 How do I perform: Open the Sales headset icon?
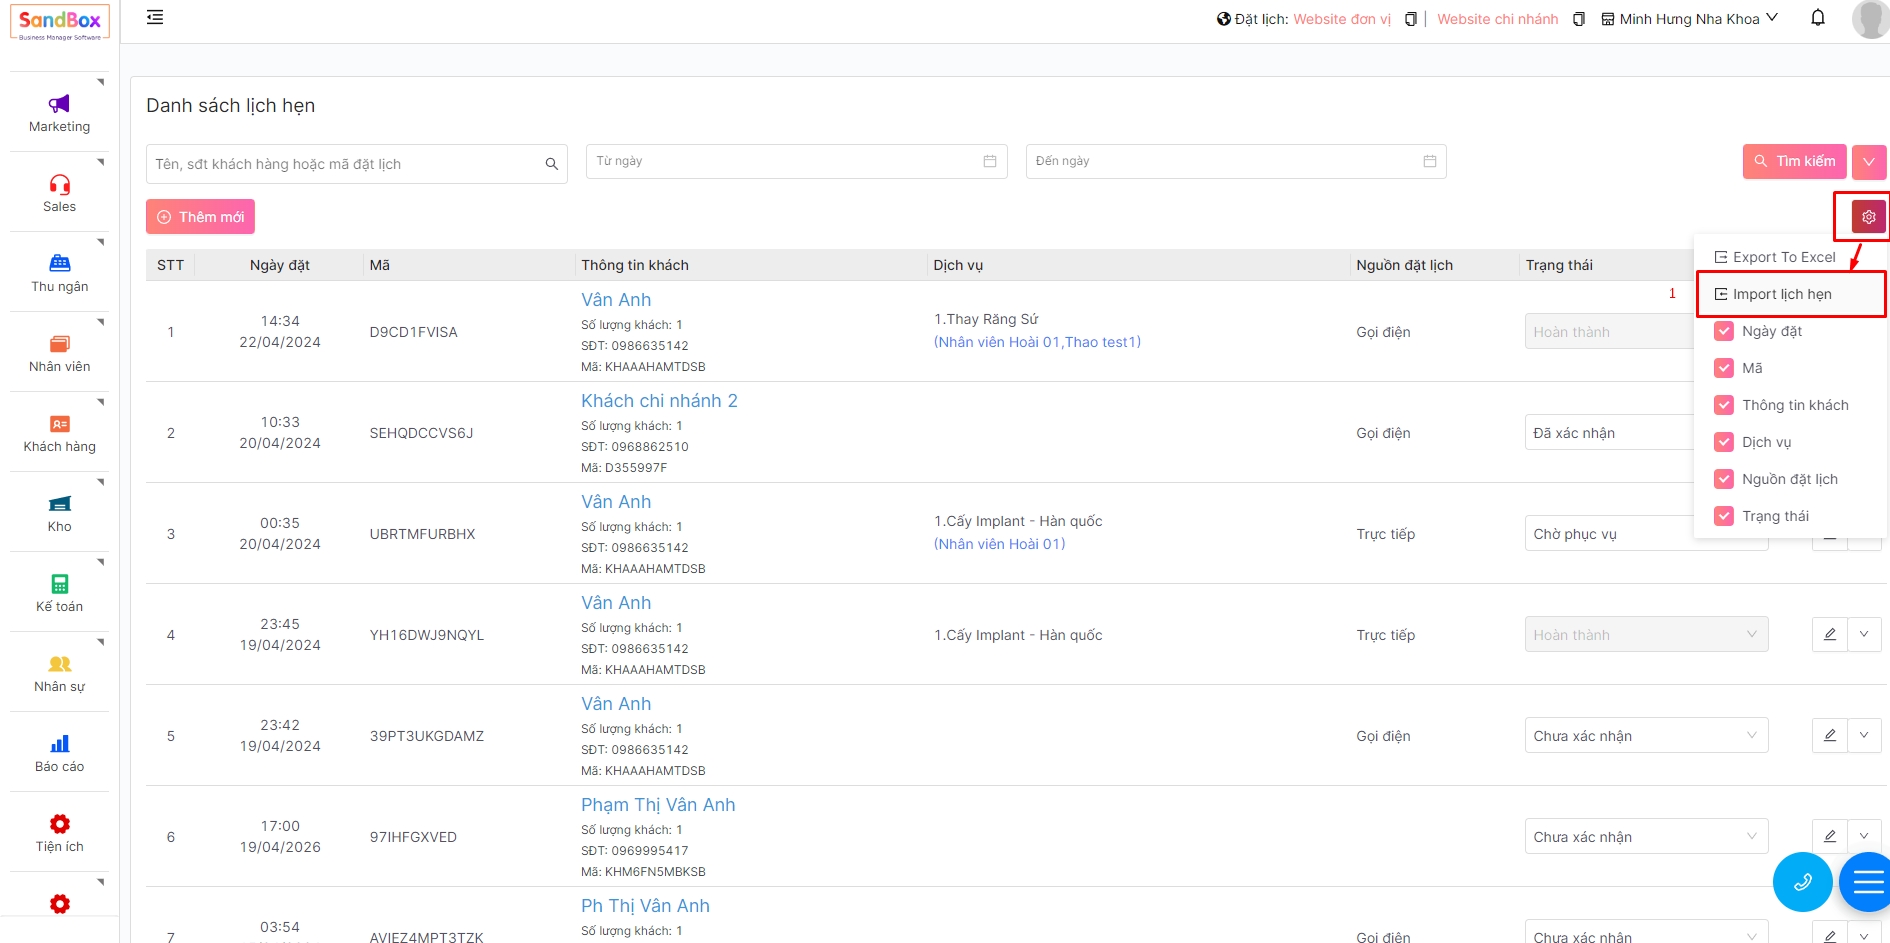tap(59, 184)
